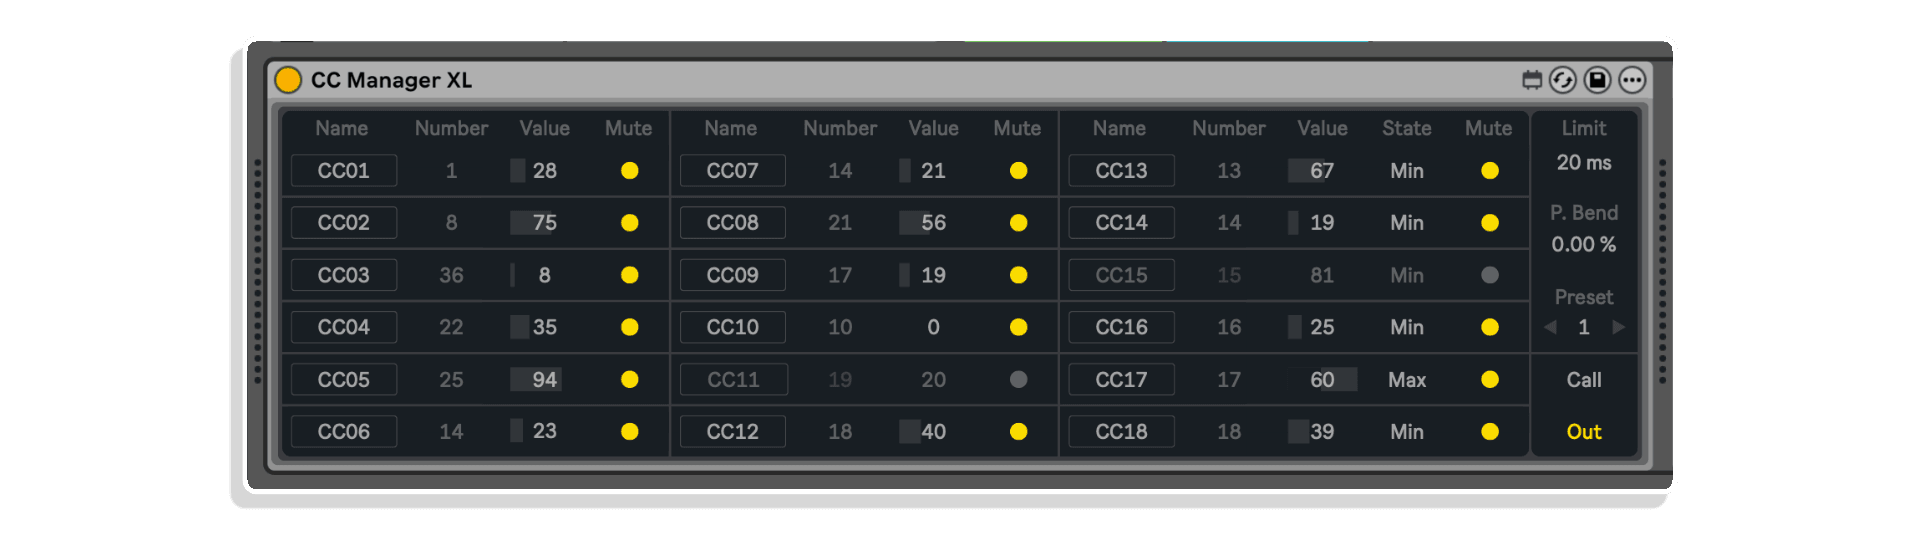1920x551 pixels.
Task: Click CC16 value showing 25
Action: pyautogui.click(x=1322, y=327)
